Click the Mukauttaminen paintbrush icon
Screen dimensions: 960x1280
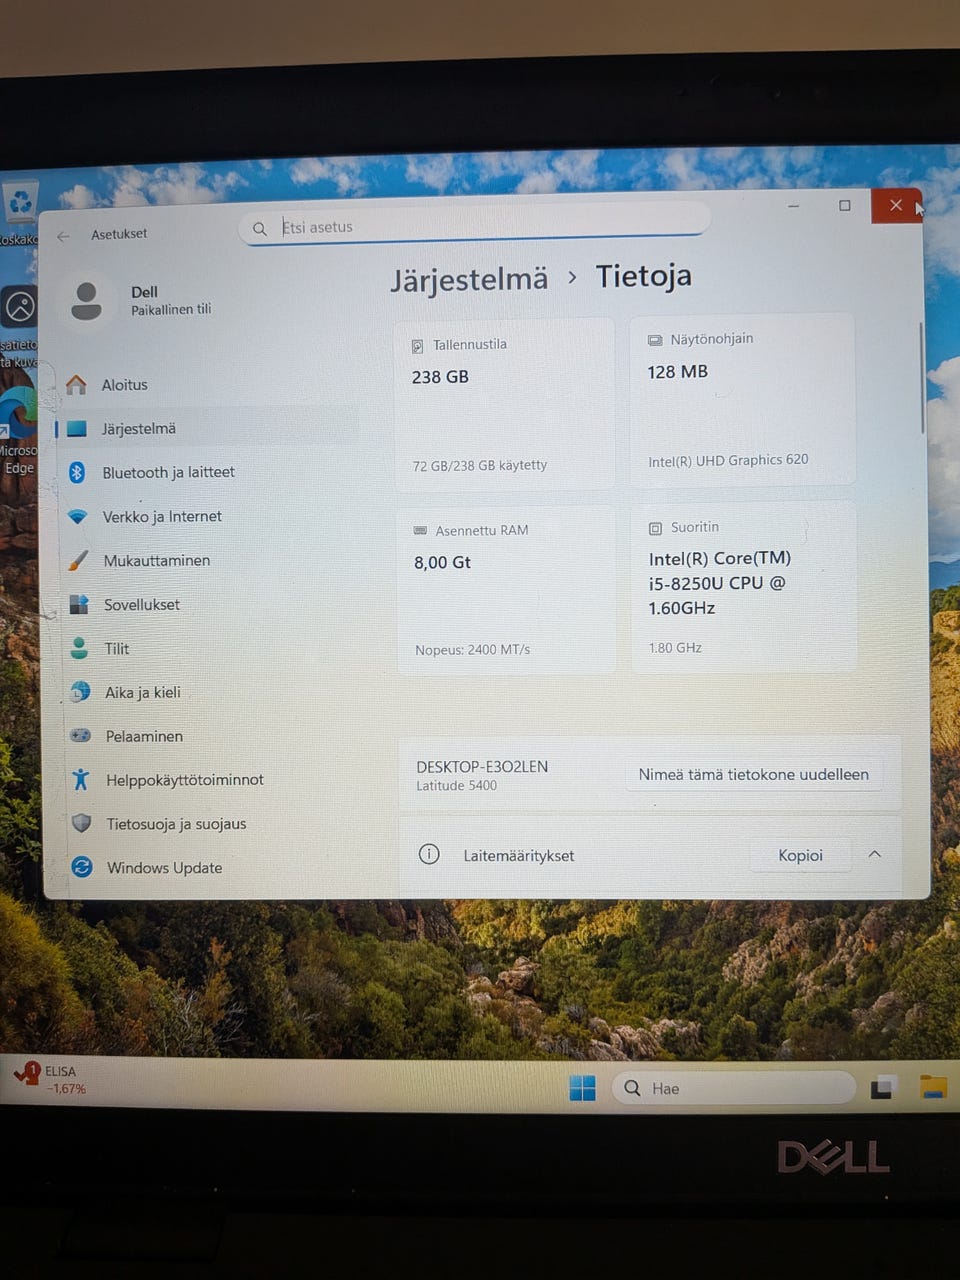78,561
